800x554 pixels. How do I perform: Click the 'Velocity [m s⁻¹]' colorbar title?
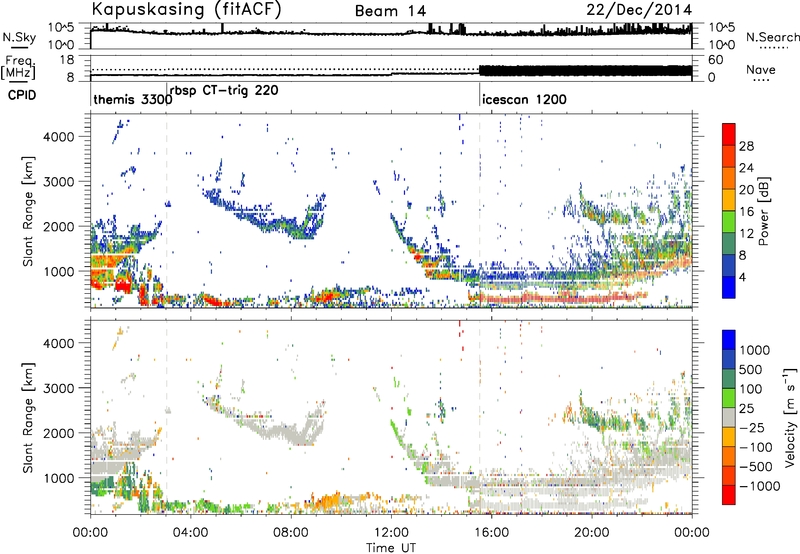(x=790, y=416)
